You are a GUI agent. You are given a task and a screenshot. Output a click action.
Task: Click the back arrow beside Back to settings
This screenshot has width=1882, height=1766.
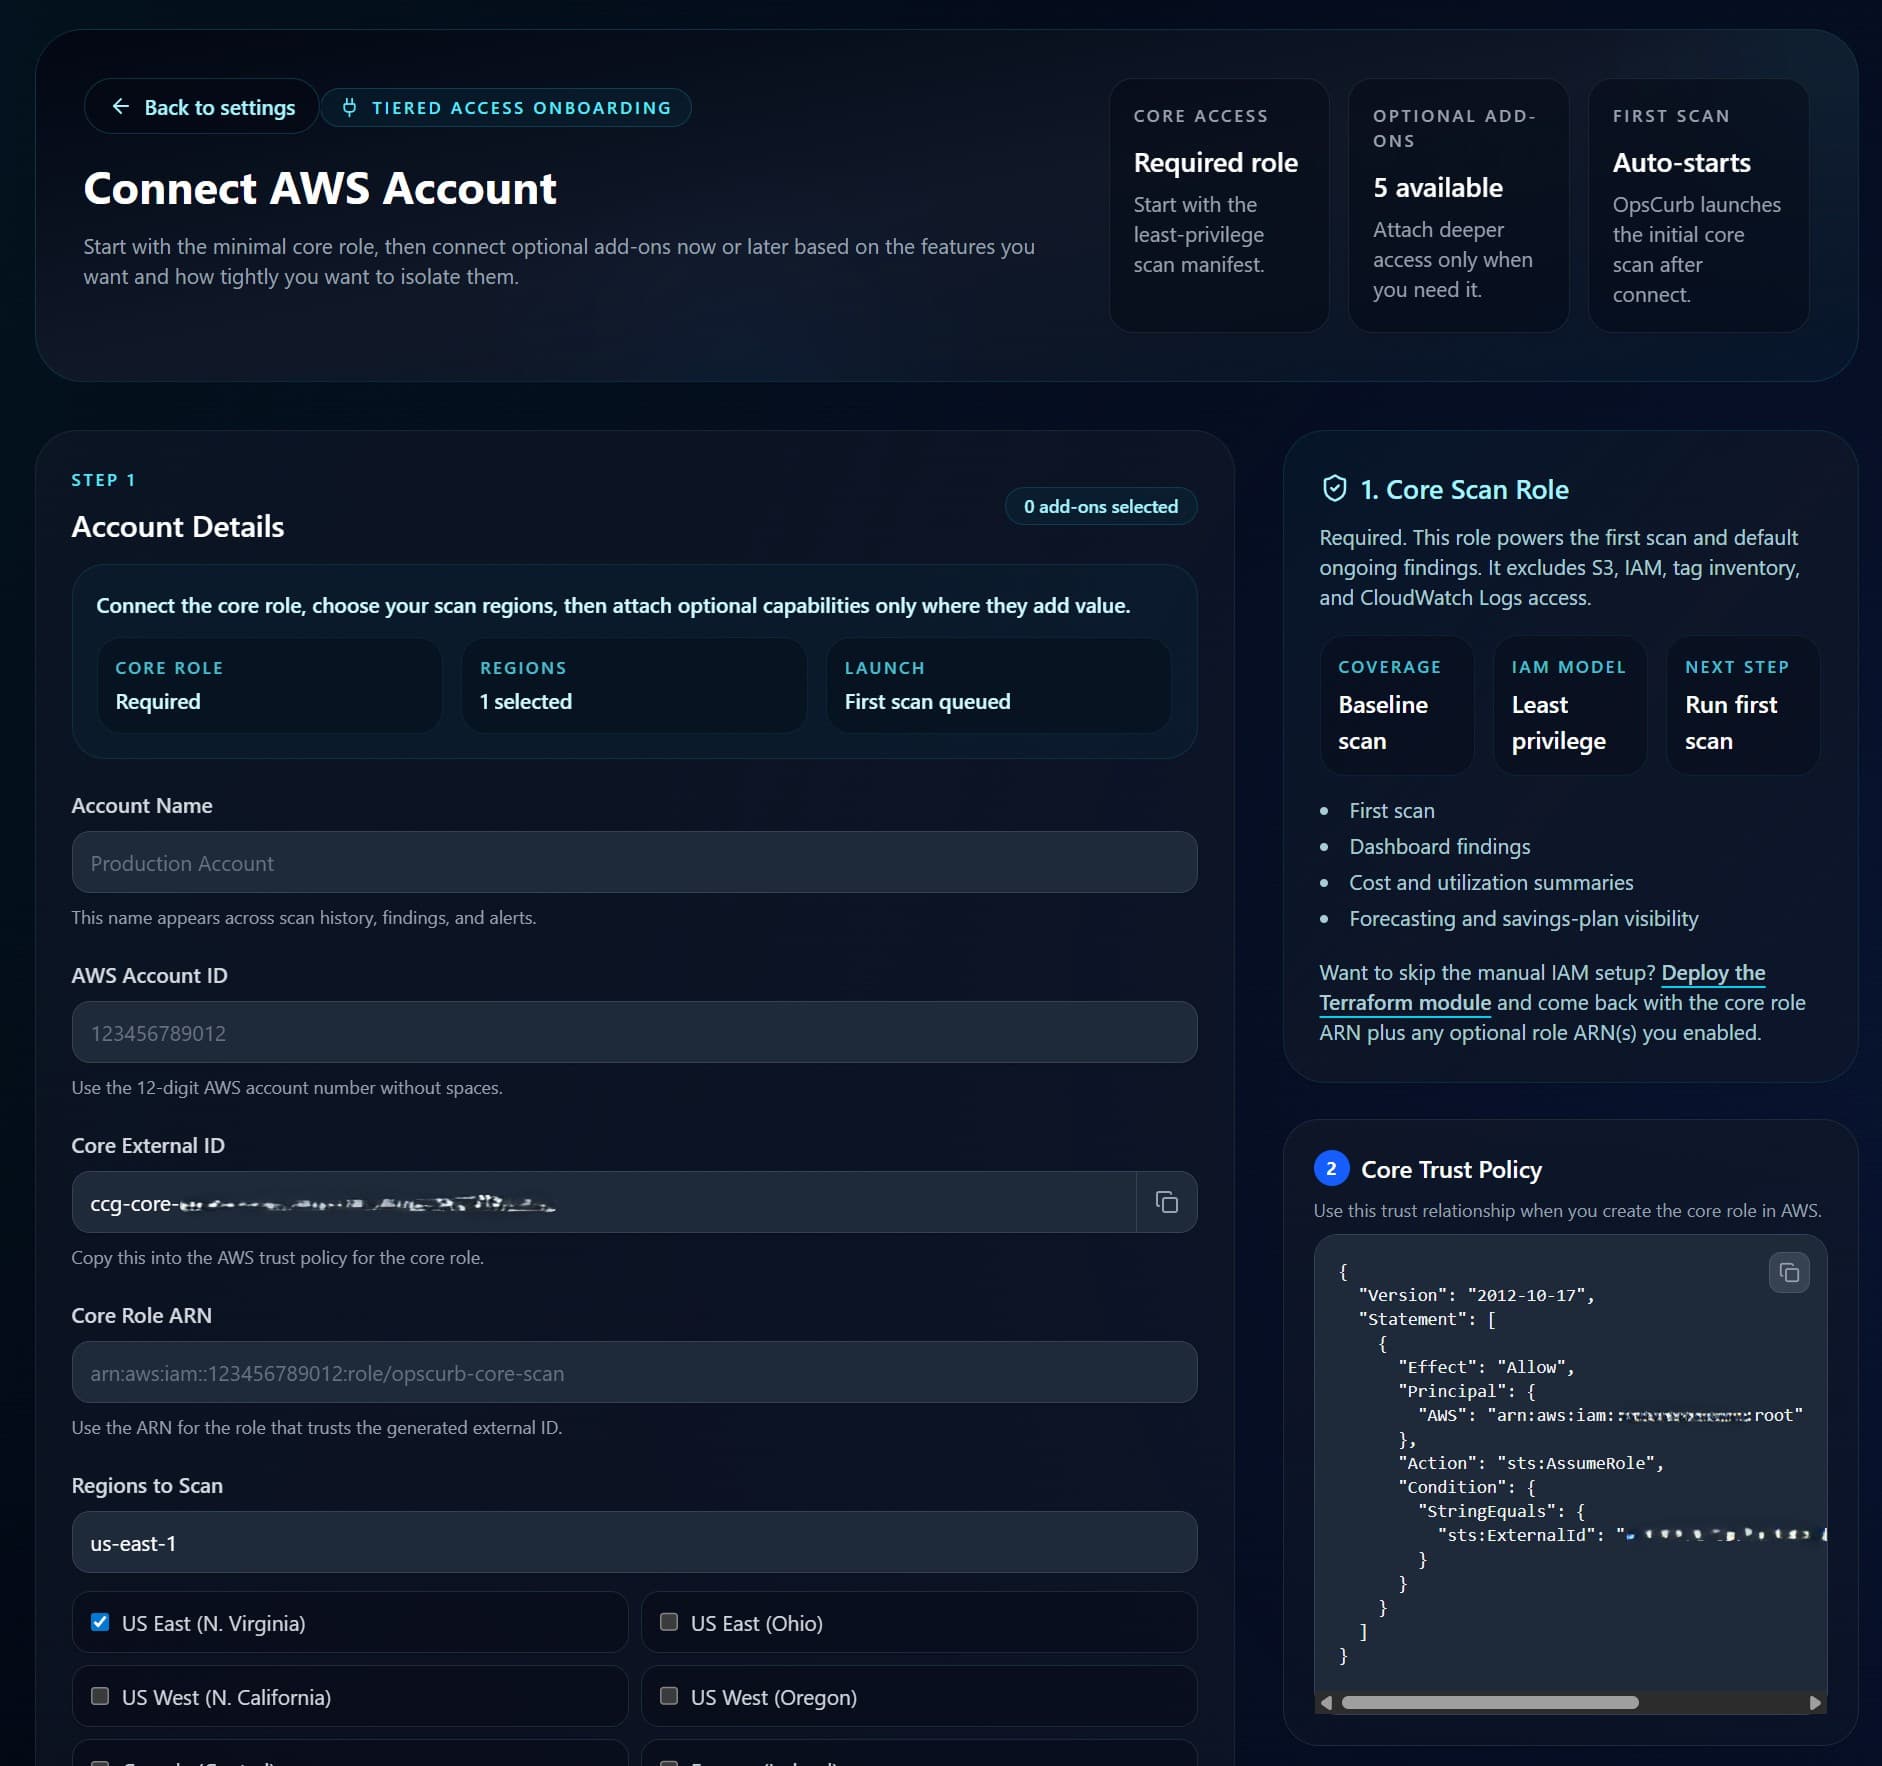(x=122, y=107)
